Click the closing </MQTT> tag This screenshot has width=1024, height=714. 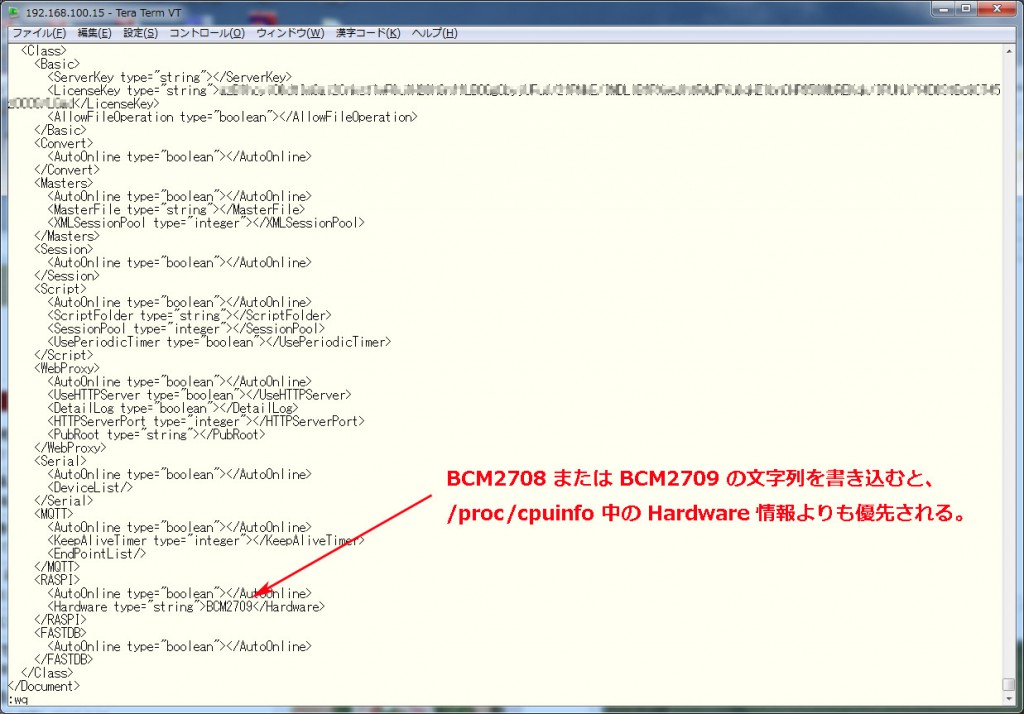[x=57, y=567]
